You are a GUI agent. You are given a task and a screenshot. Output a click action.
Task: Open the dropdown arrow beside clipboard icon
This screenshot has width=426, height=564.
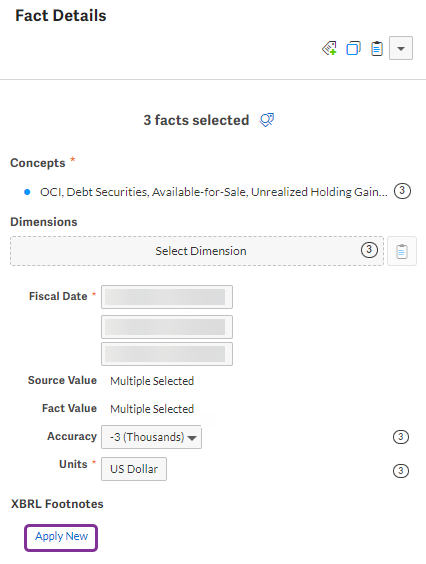click(x=401, y=48)
